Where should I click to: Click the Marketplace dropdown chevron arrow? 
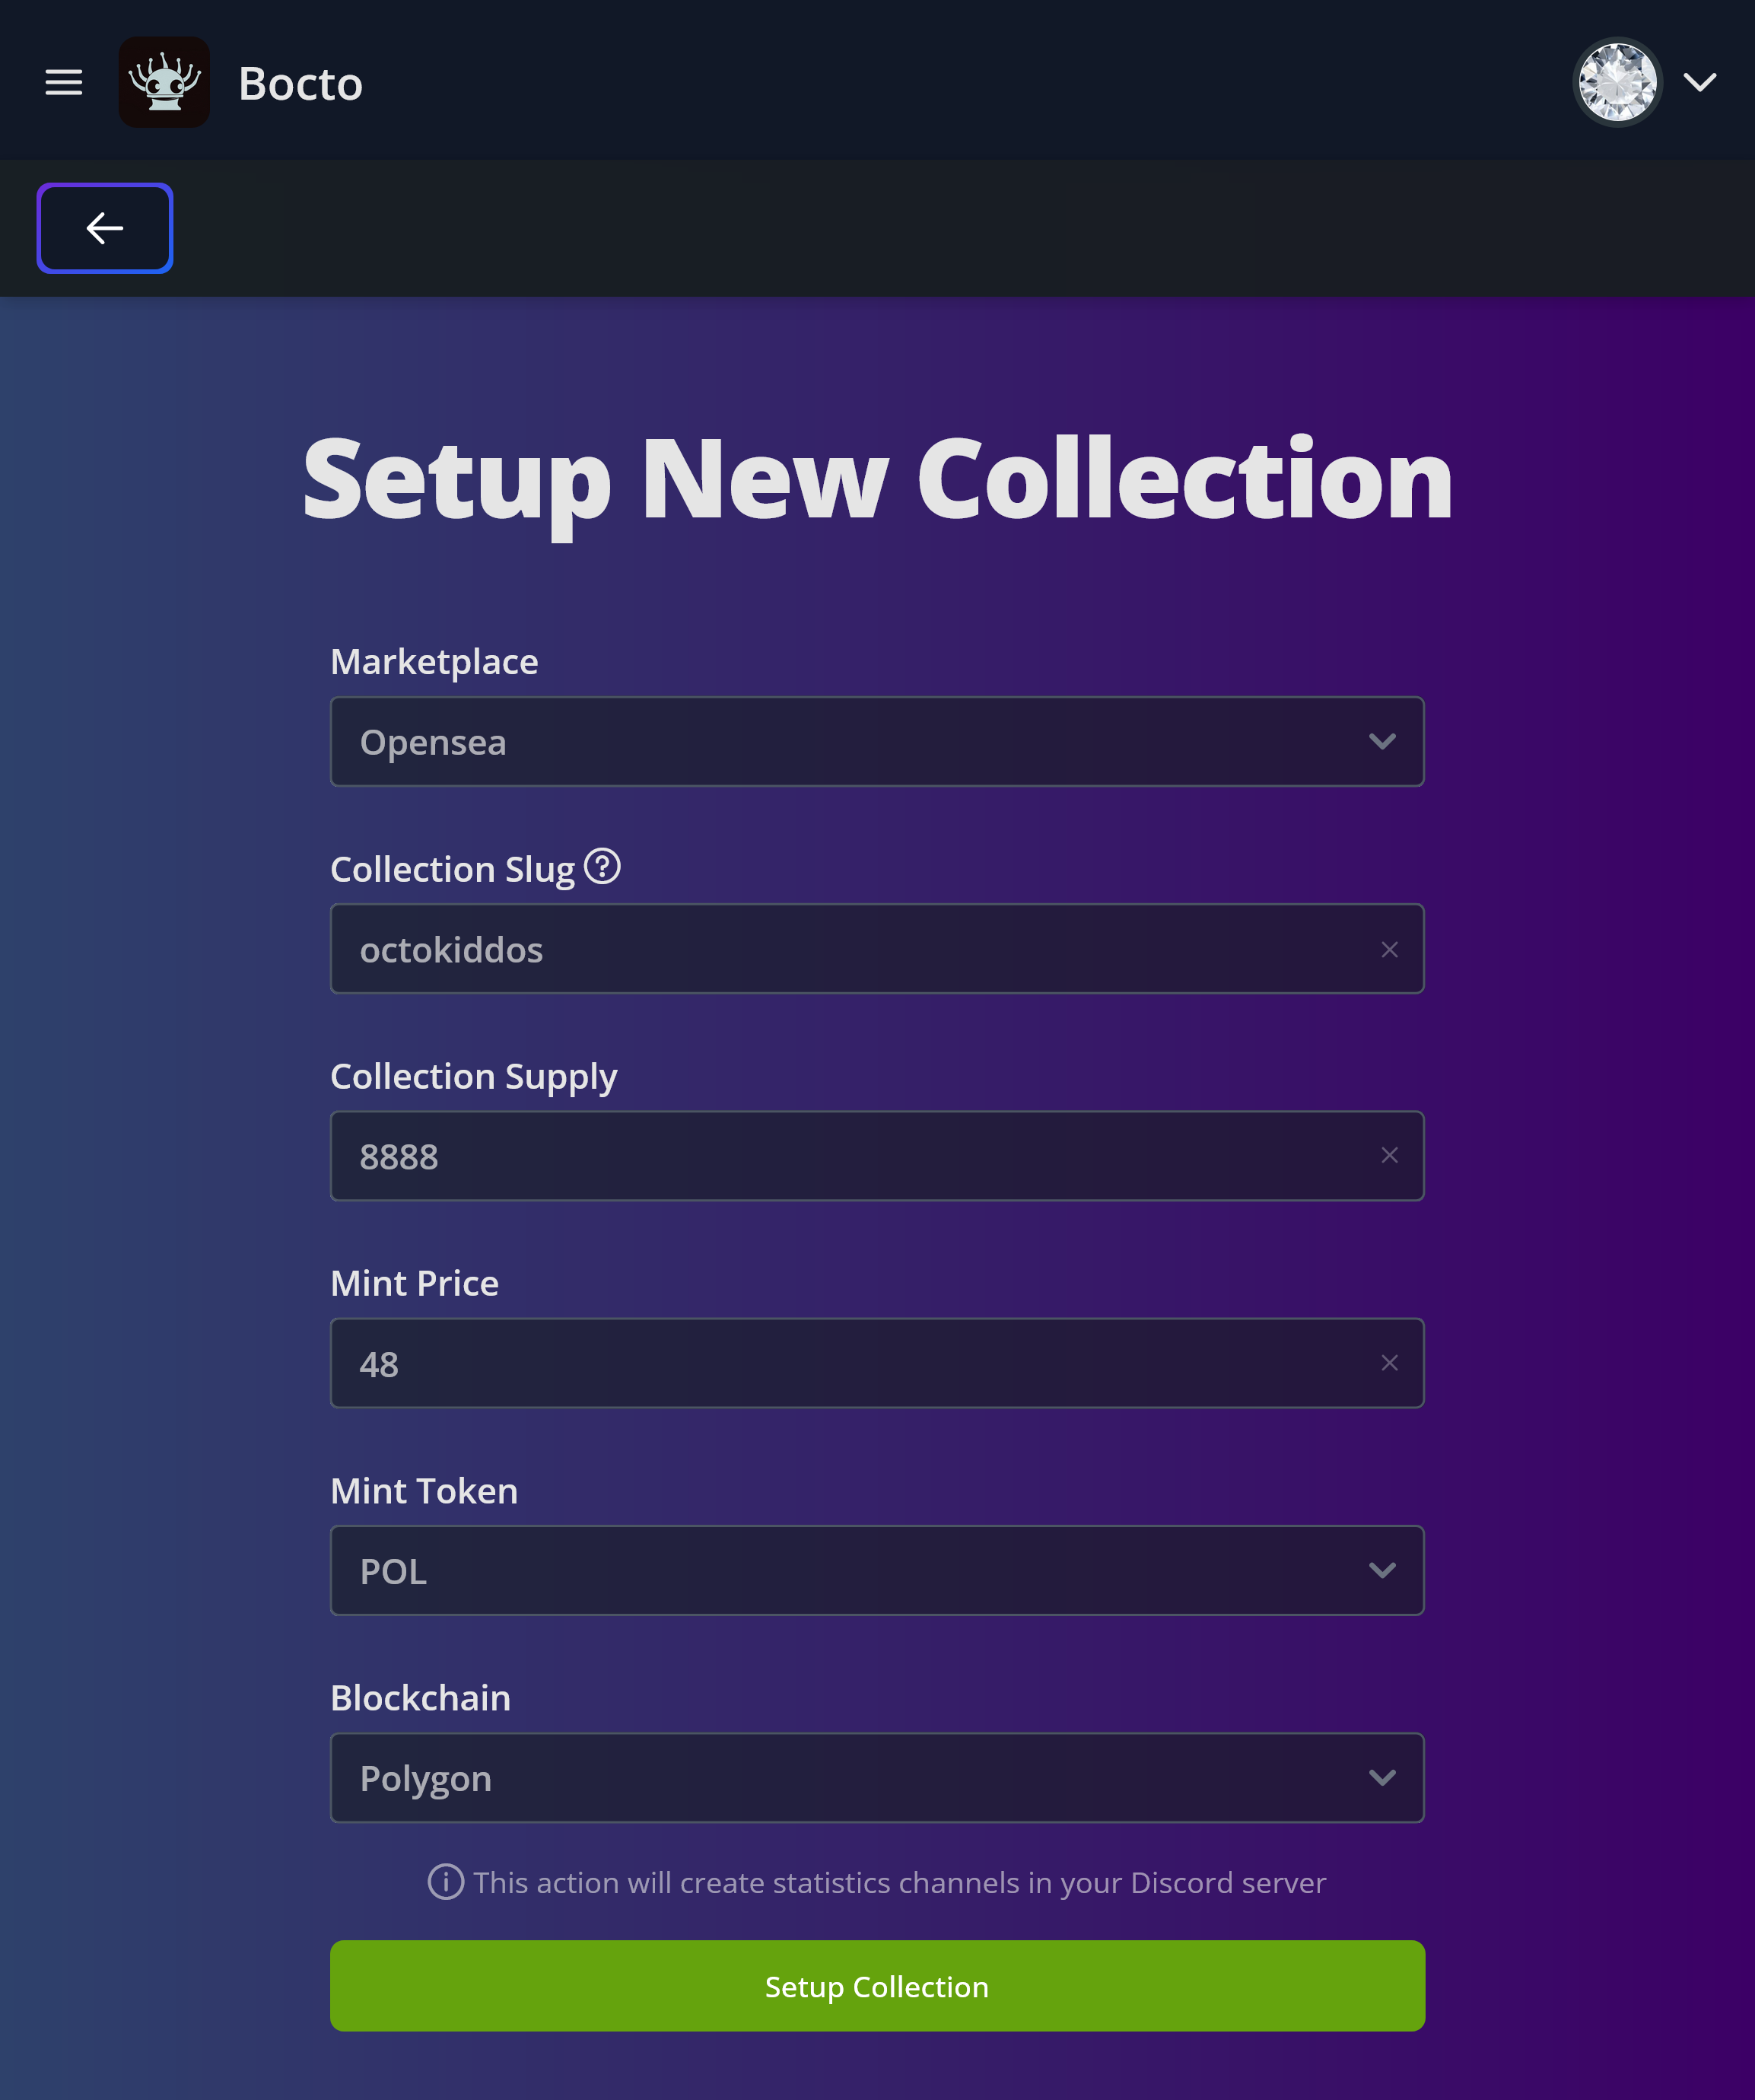click(1382, 741)
